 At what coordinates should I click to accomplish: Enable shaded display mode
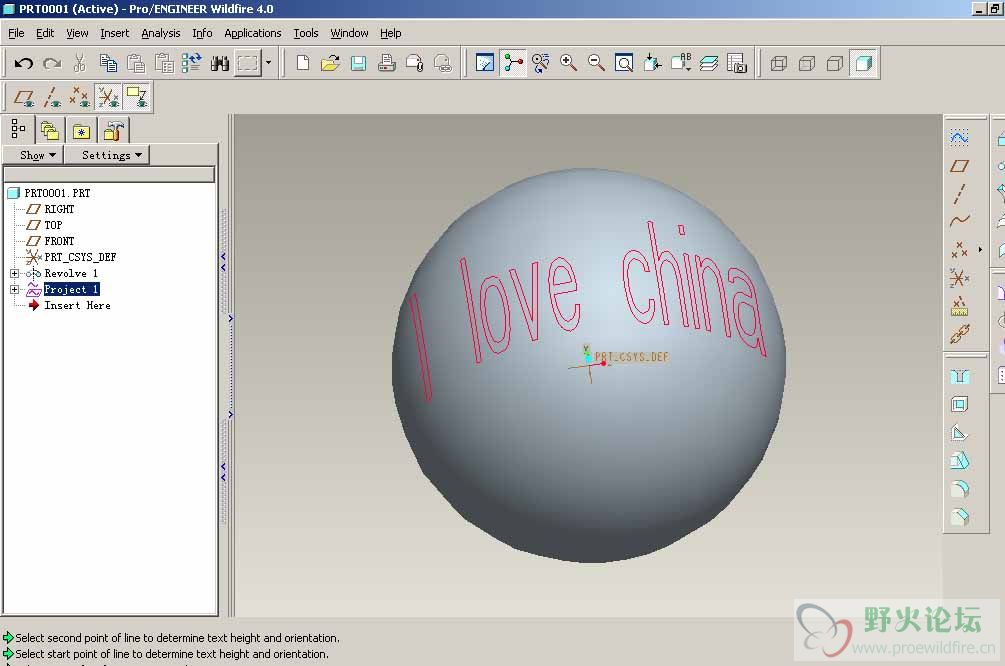point(864,63)
